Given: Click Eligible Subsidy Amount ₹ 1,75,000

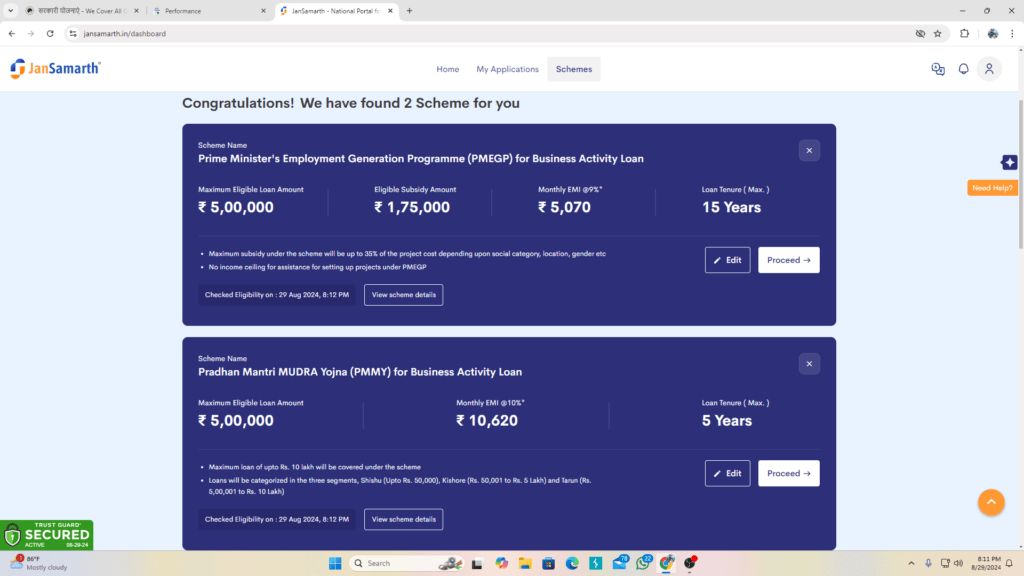Looking at the screenshot, I should [x=412, y=207].
